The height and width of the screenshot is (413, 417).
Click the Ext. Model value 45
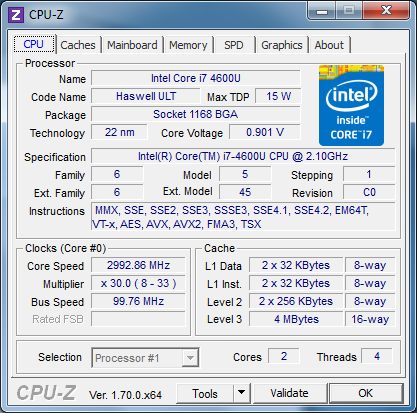tap(245, 192)
